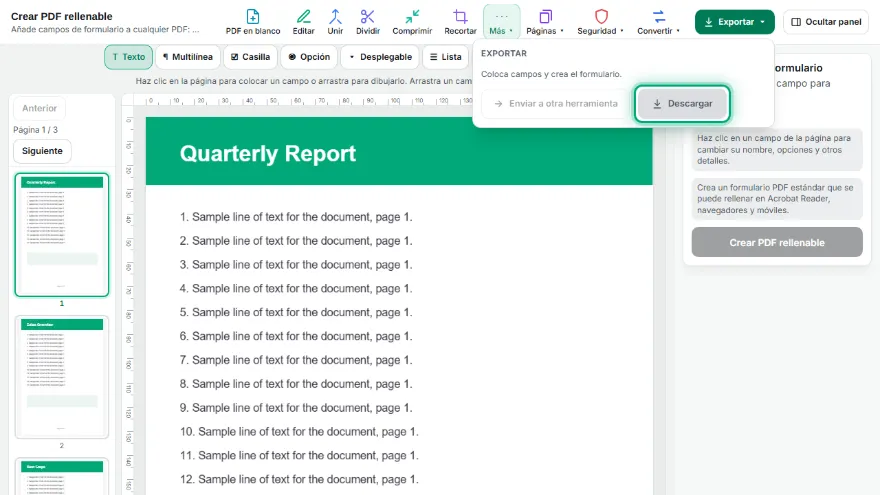880x495 pixels.
Task: Click line 8 sample text
Action: (x=296, y=384)
